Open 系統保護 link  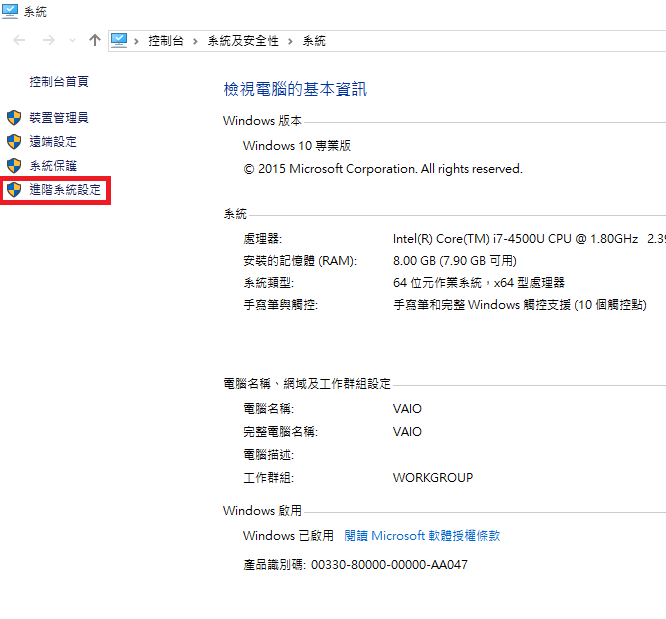pos(53,166)
